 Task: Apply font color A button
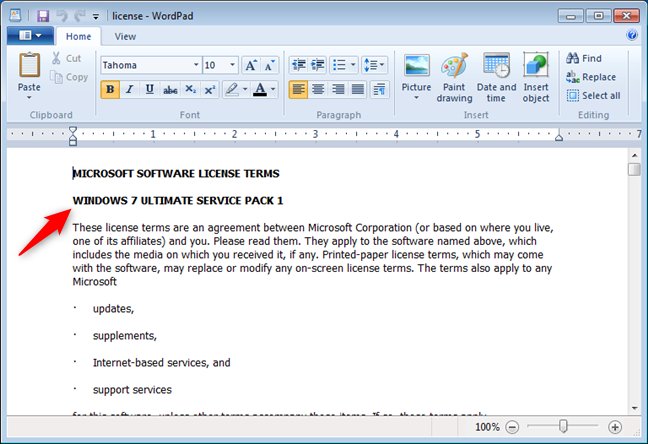point(260,89)
